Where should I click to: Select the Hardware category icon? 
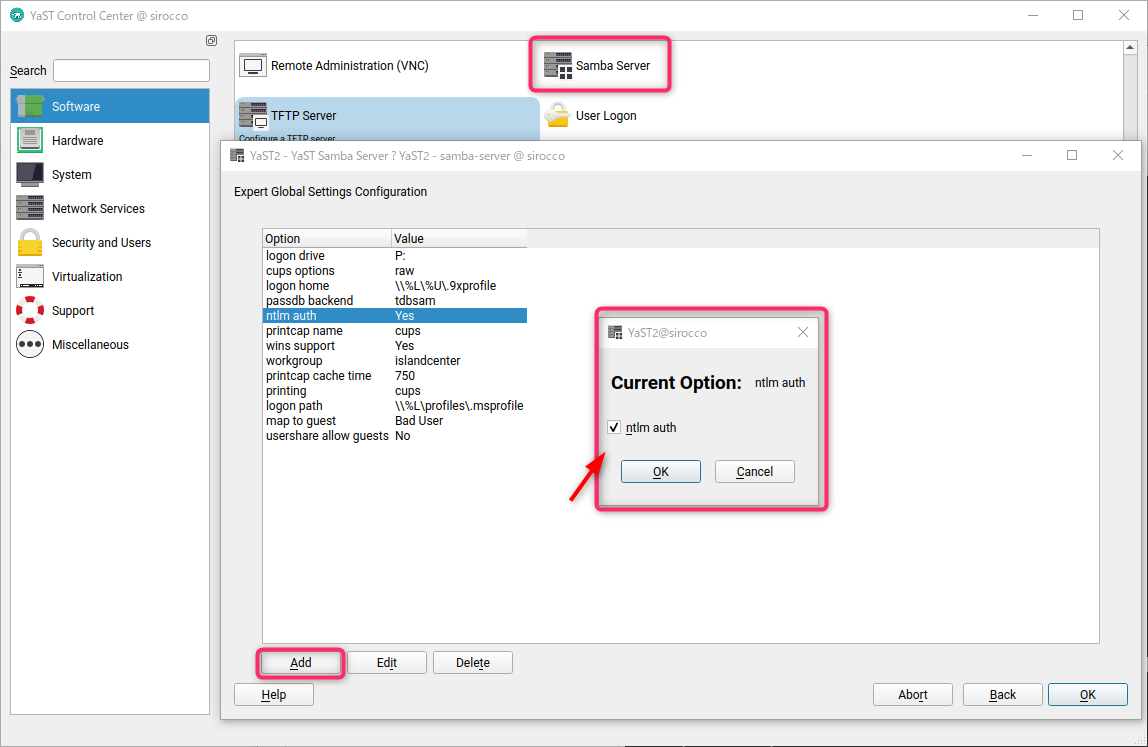30,140
